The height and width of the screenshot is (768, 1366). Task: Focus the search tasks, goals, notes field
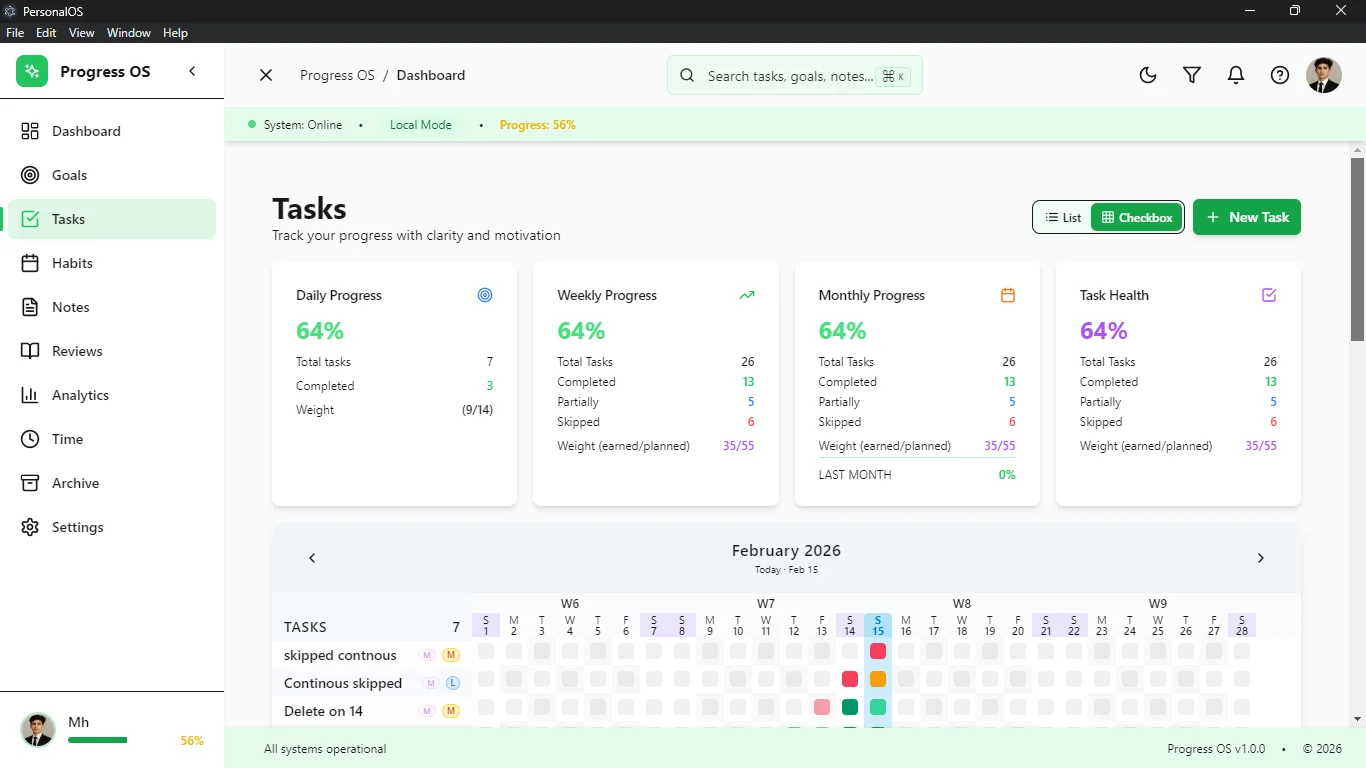point(795,75)
